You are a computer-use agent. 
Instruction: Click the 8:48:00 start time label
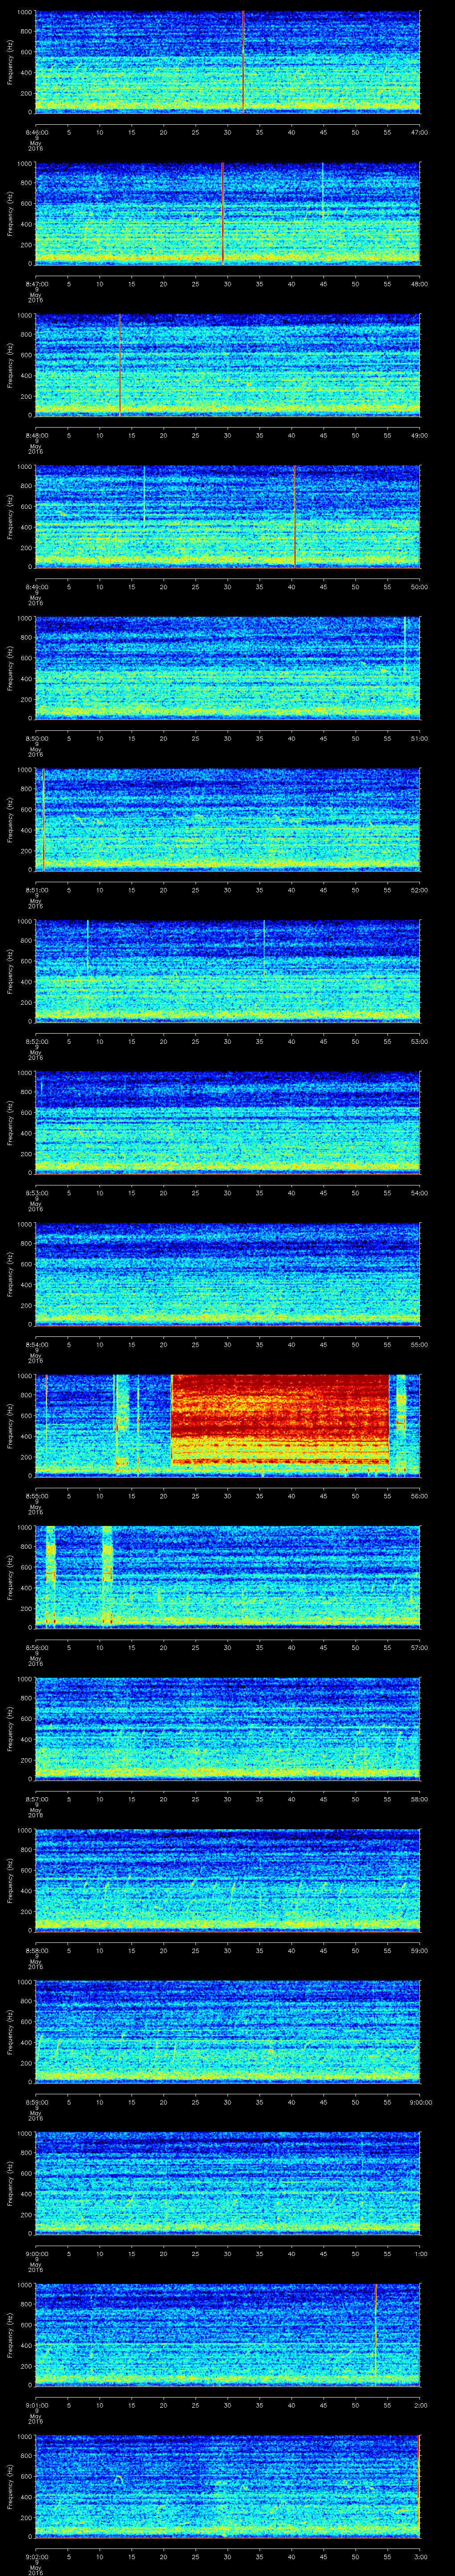coord(36,435)
